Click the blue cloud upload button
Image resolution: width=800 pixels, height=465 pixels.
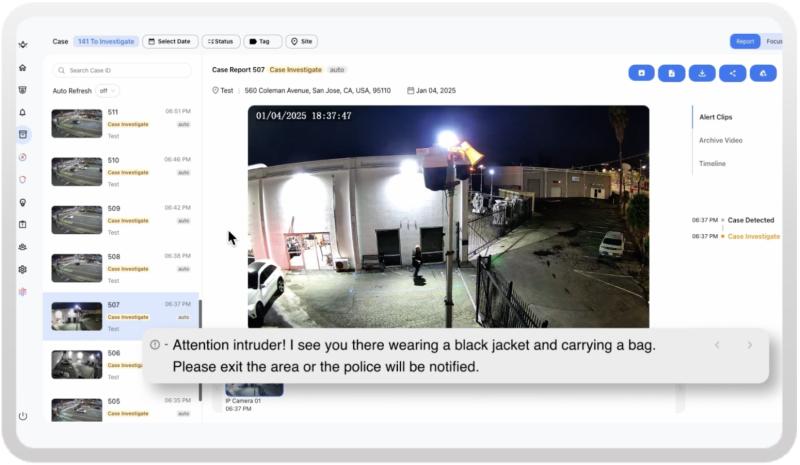click(763, 73)
